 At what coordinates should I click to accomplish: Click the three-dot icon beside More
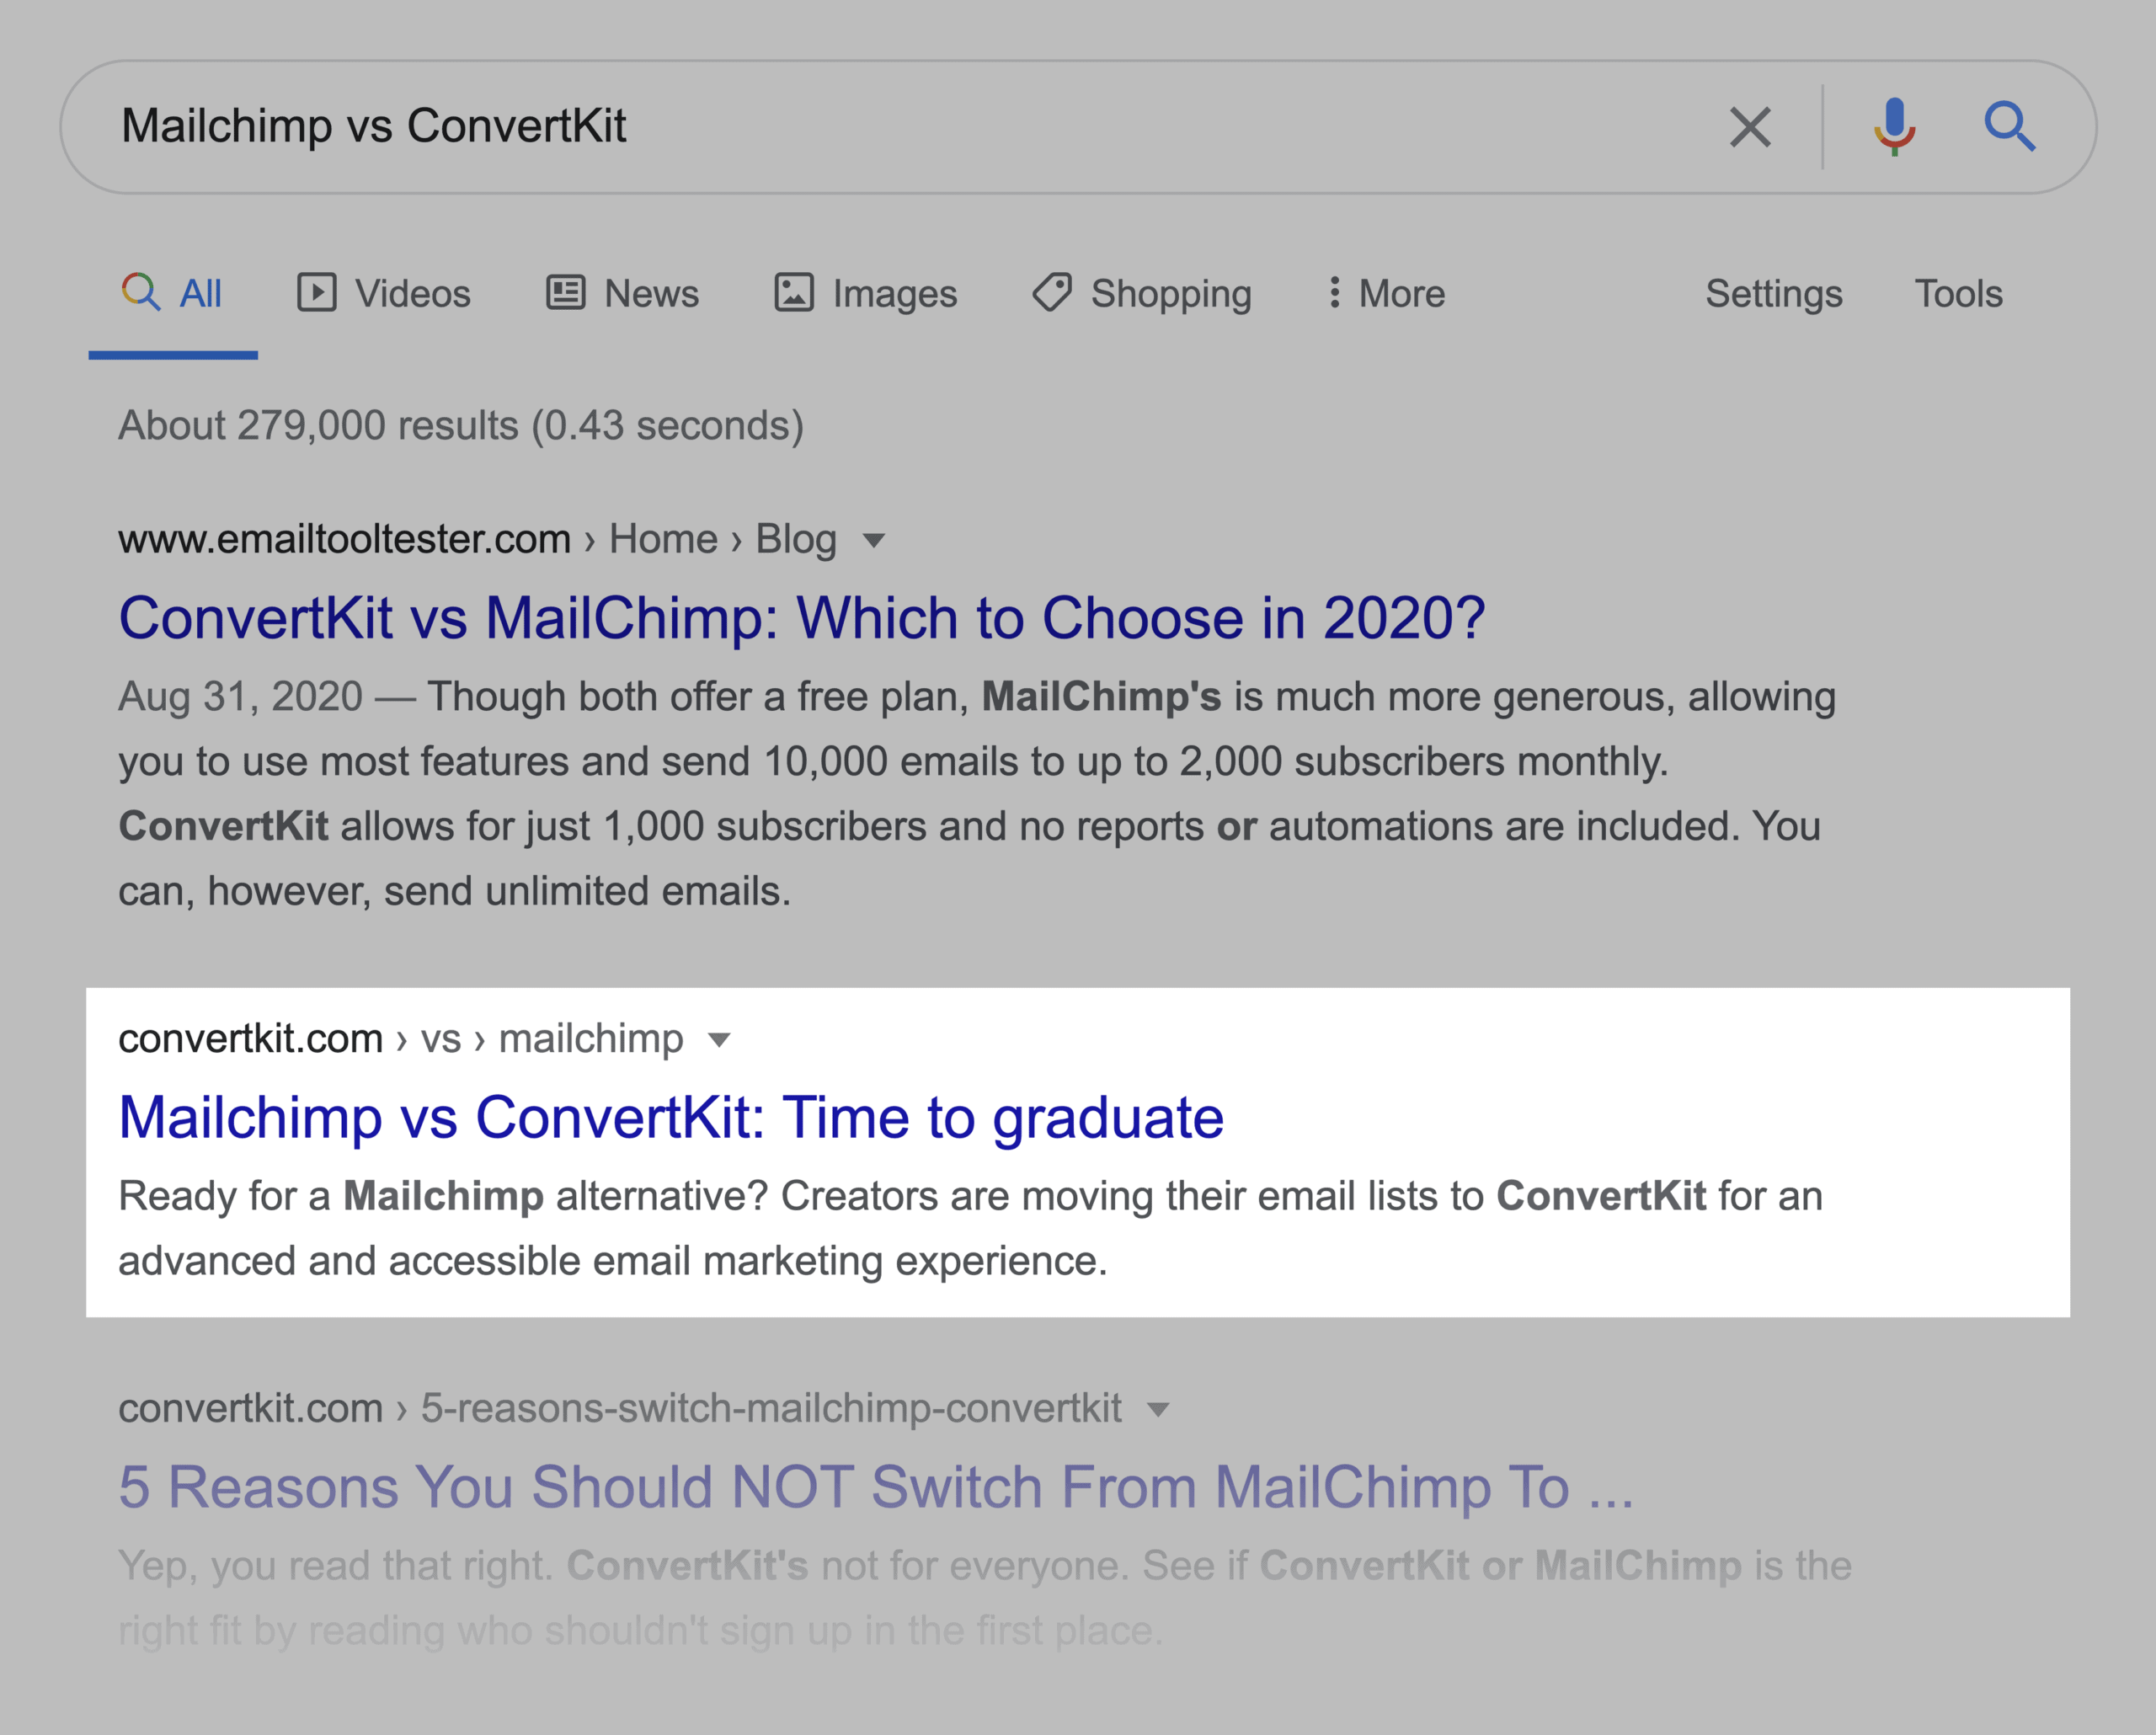point(1334,292)
